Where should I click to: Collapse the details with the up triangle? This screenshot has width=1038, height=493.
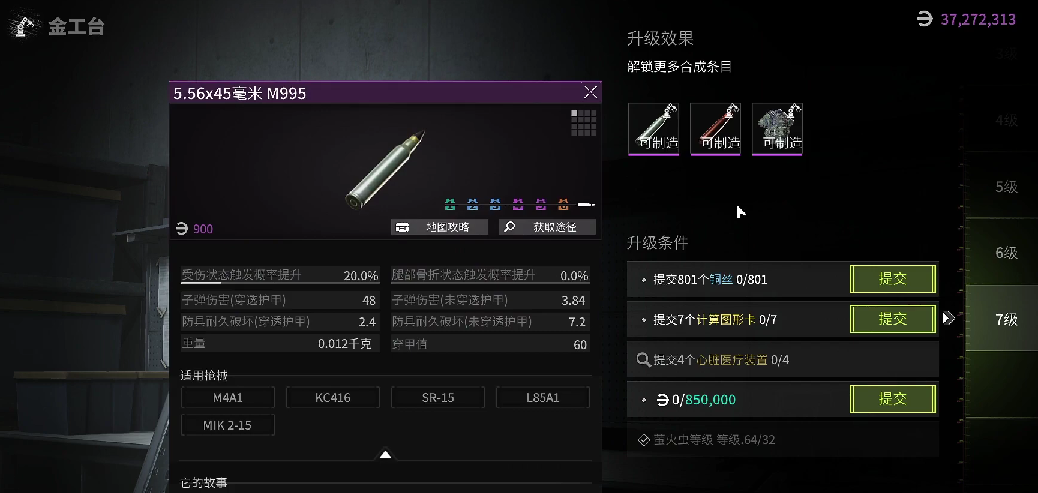385,455
